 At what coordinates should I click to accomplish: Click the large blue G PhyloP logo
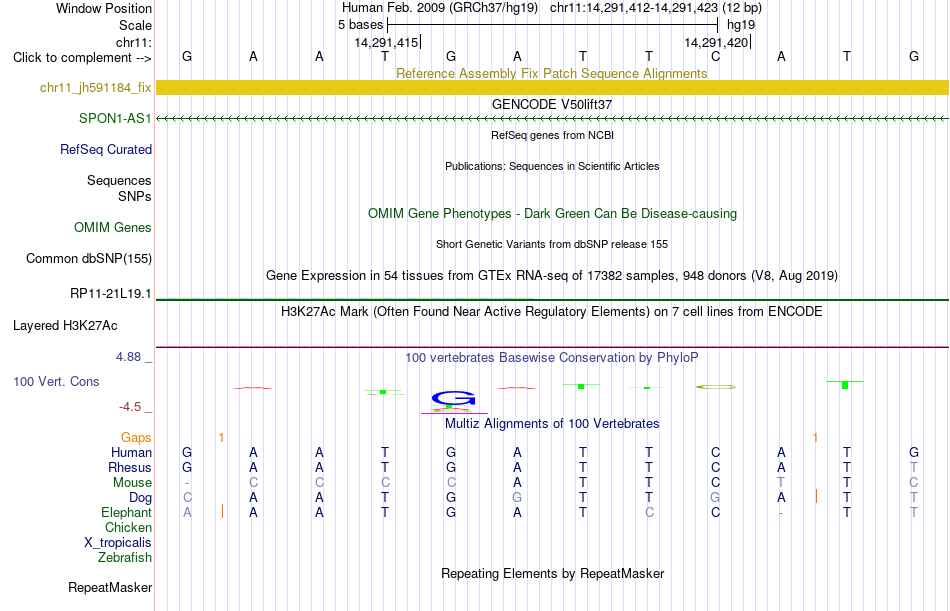pyautogui.click(x=453, y=398)
